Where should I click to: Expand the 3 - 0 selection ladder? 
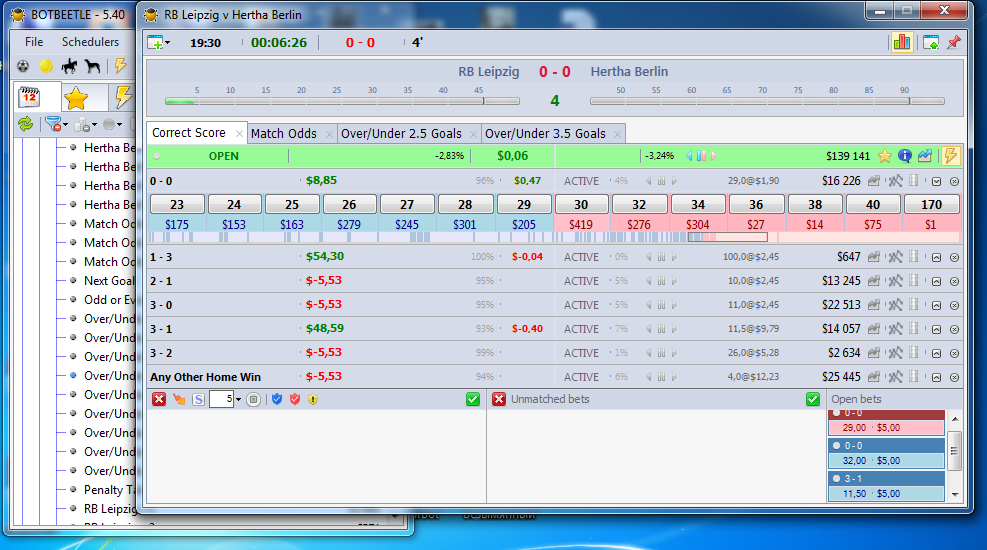click(937, 305)
